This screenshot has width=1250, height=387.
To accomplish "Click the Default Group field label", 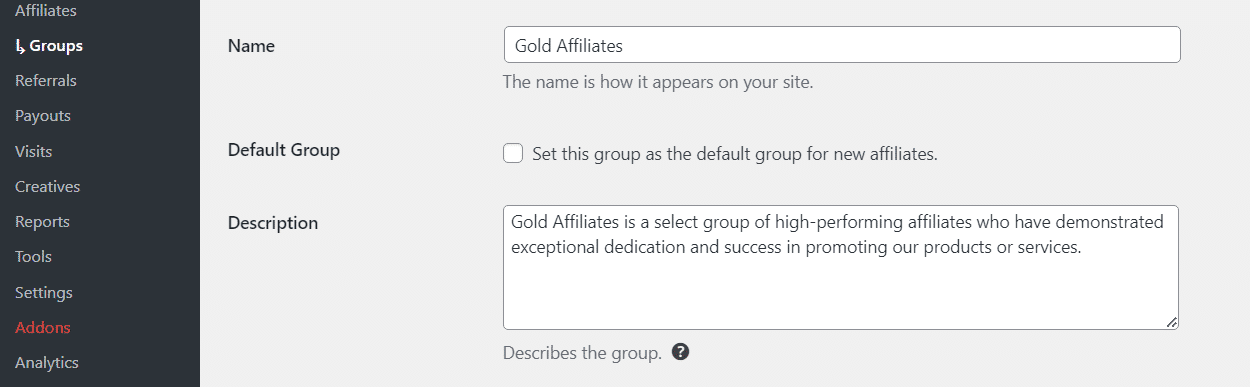I will 284,150.
